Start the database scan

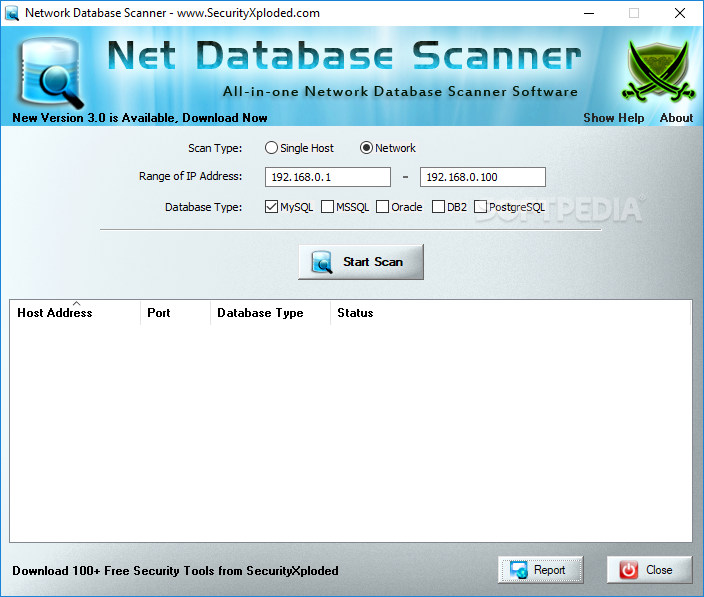tap(361, 262)
